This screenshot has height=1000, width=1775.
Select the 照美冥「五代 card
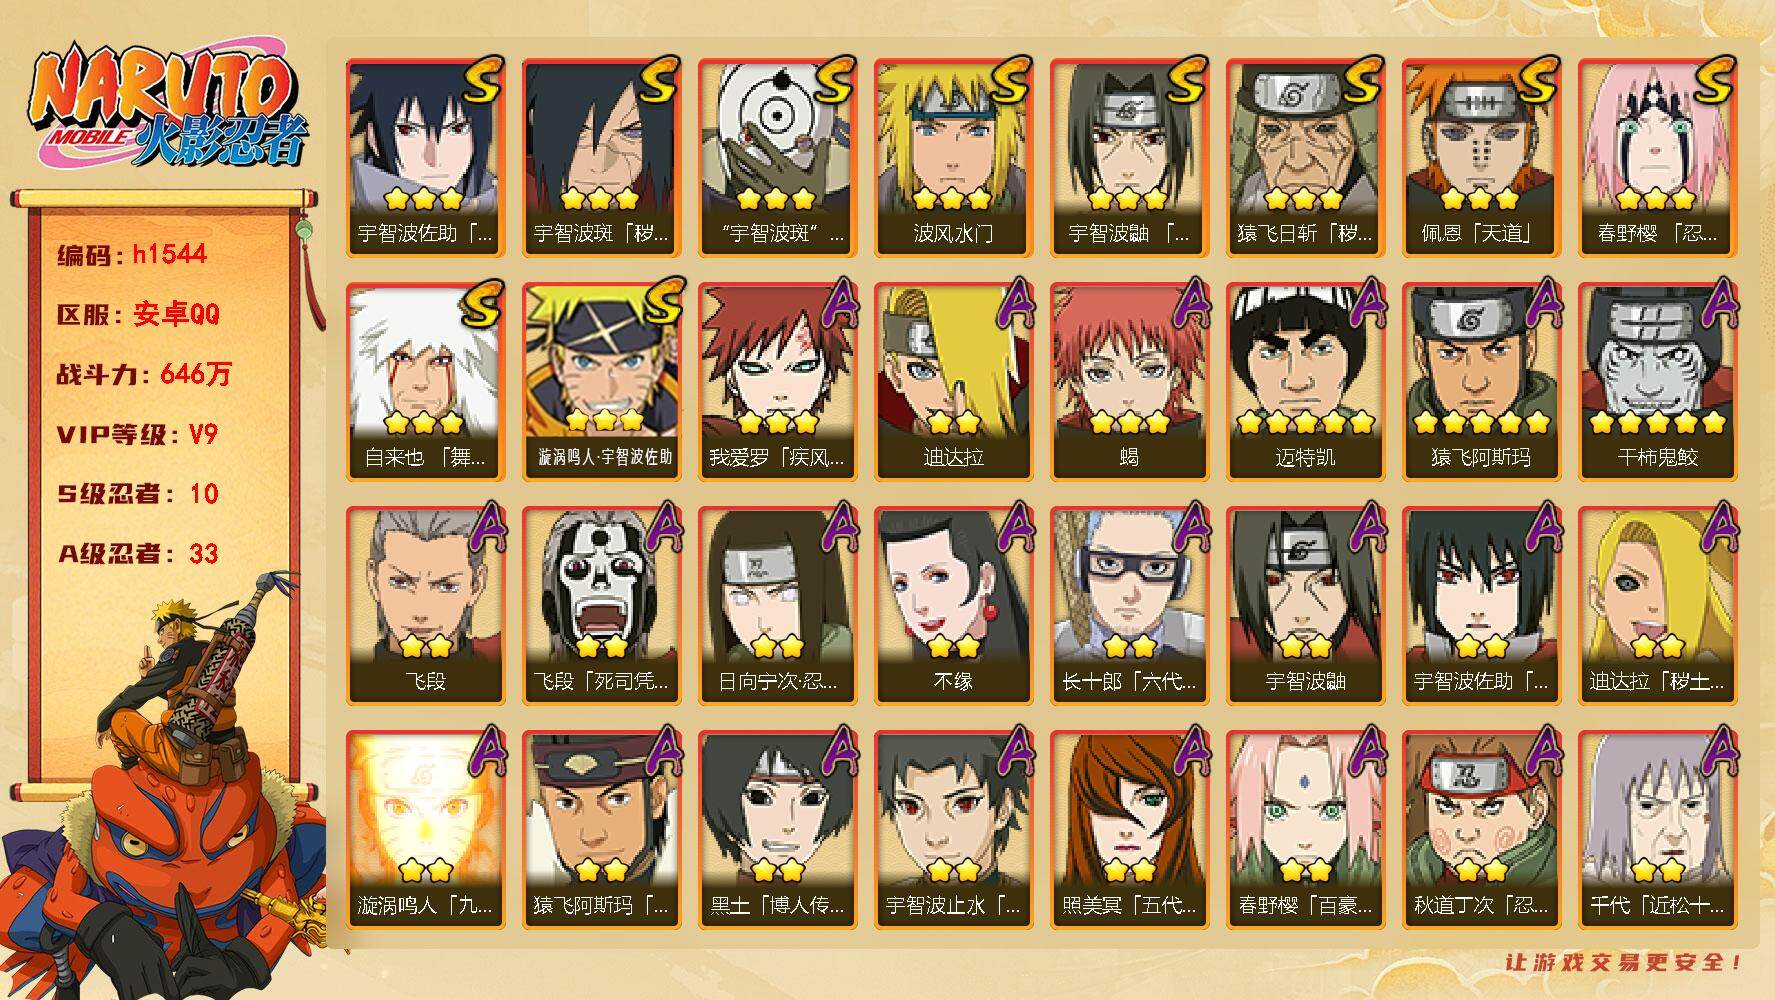click(x=1129, y=829)
